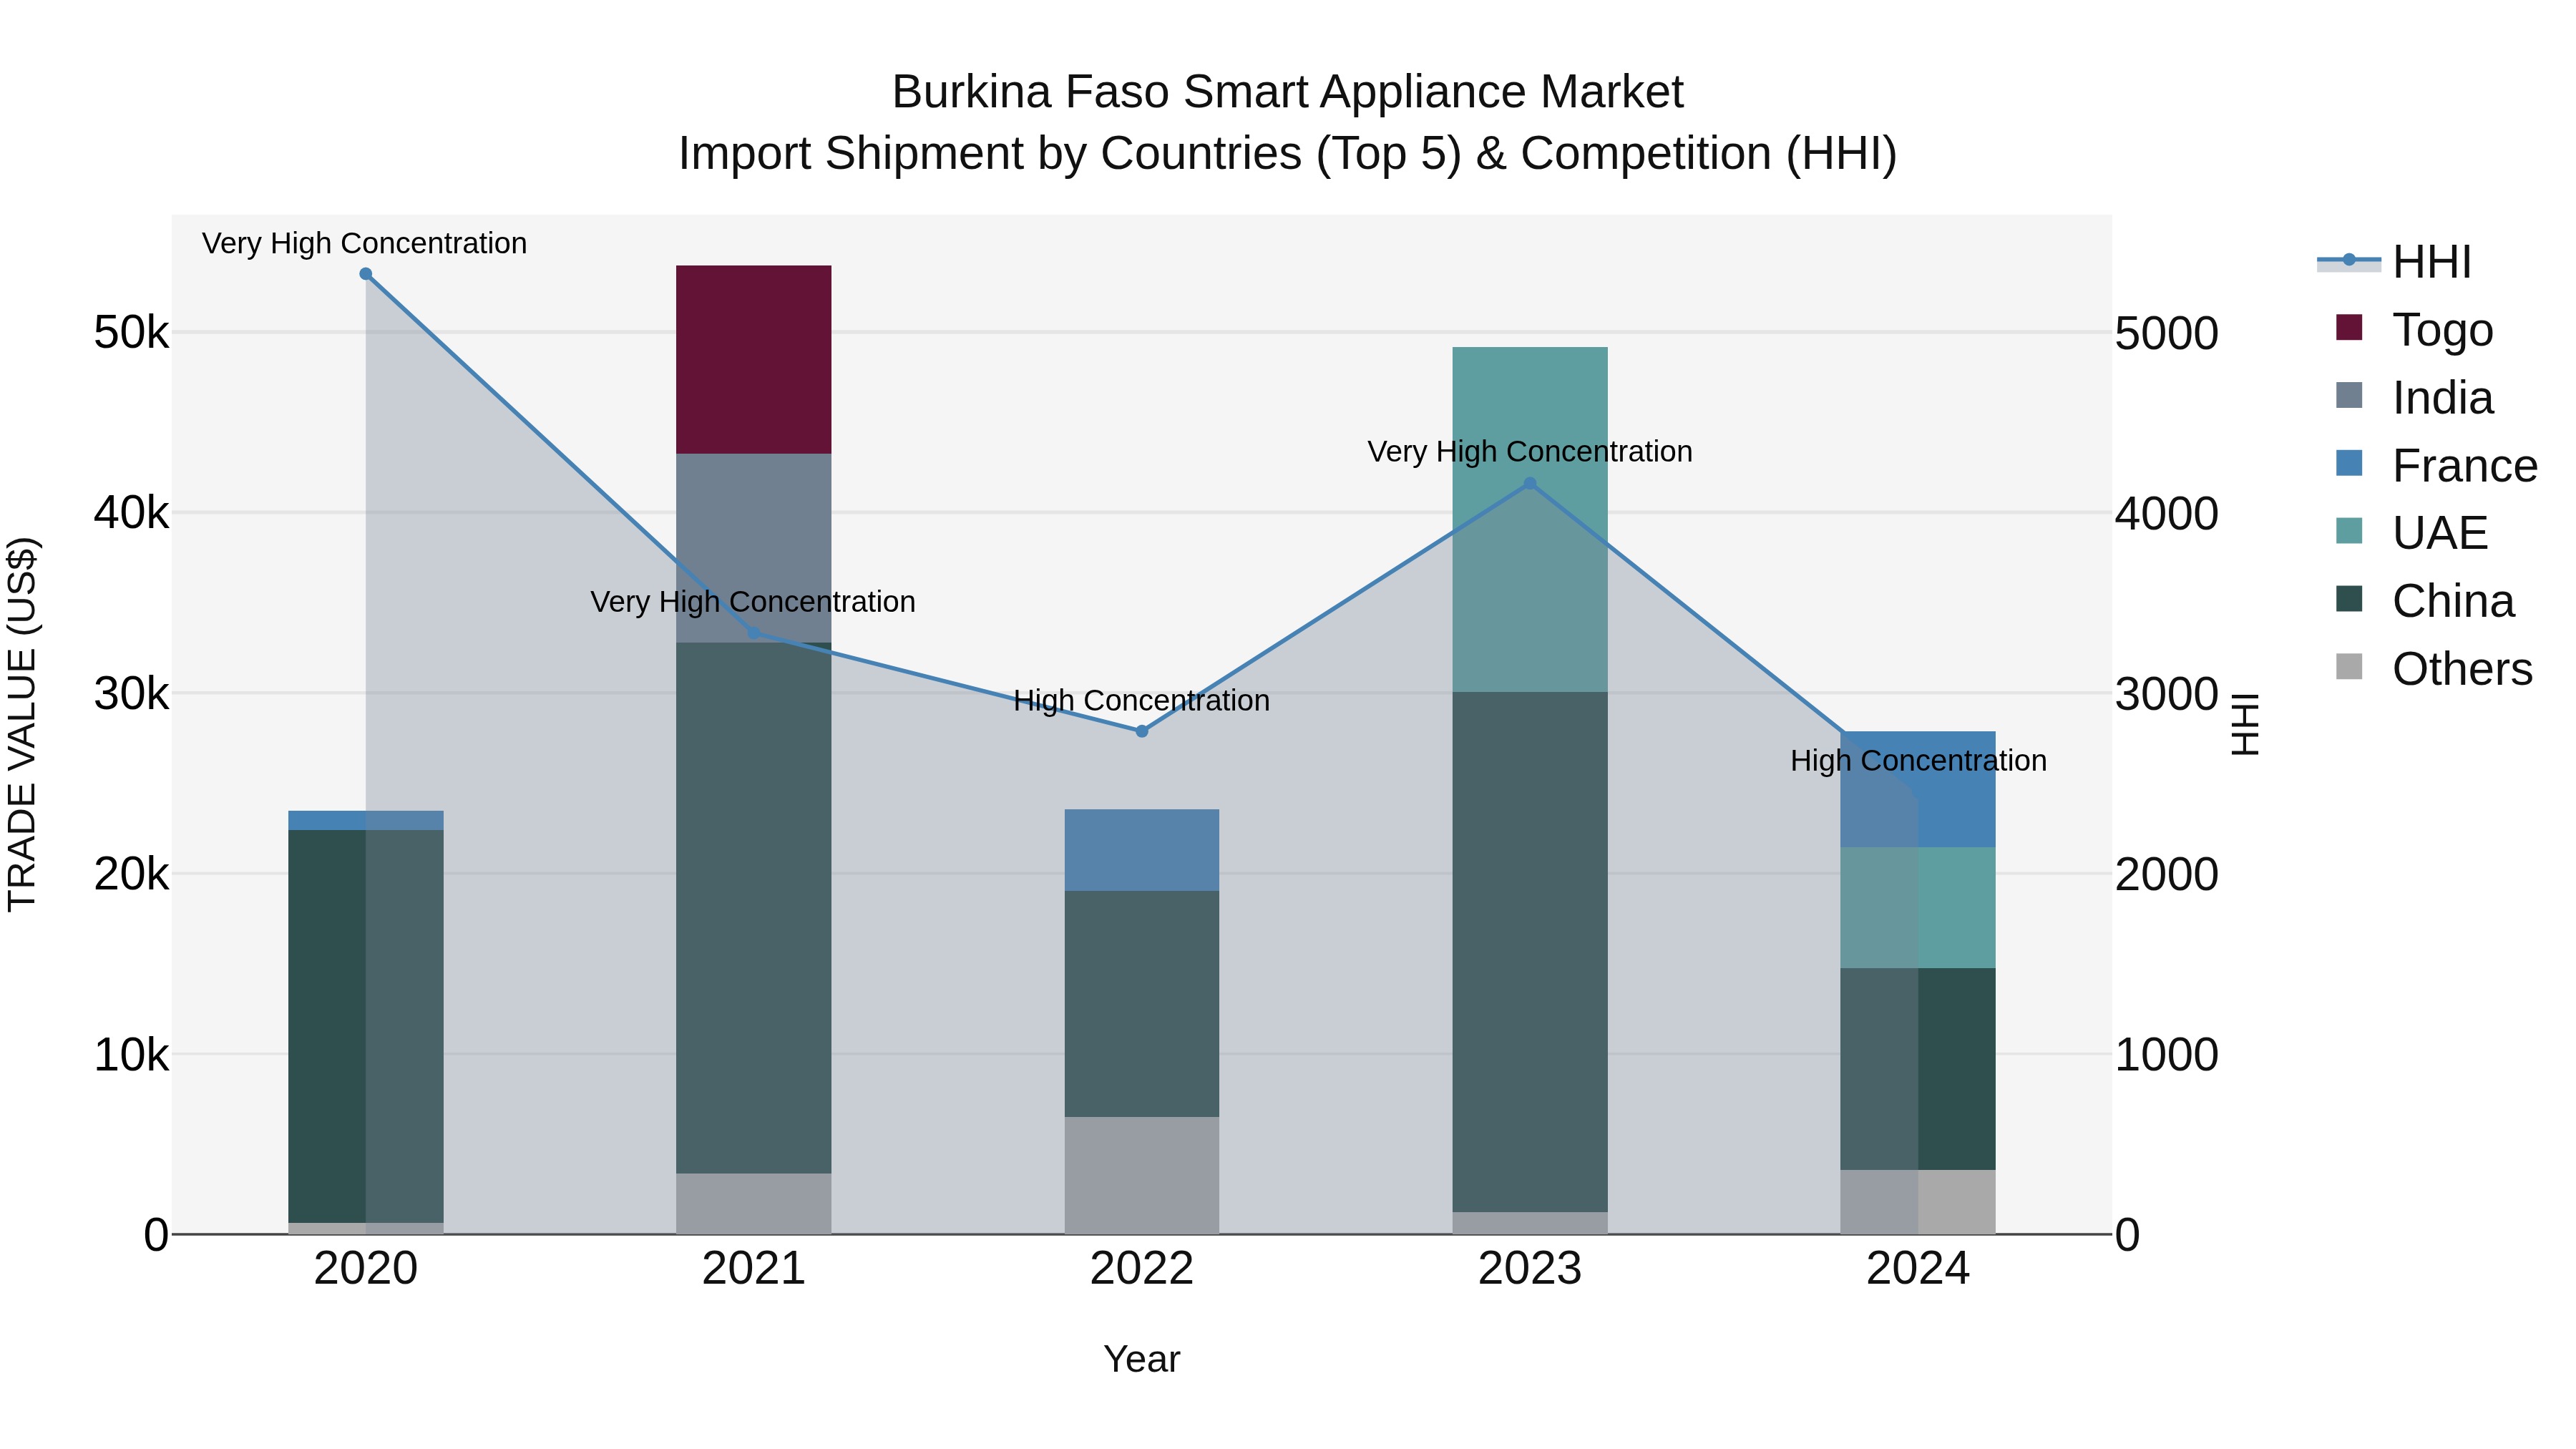
Task: Click the 40k left axis tick label
Action: [131, 513]
